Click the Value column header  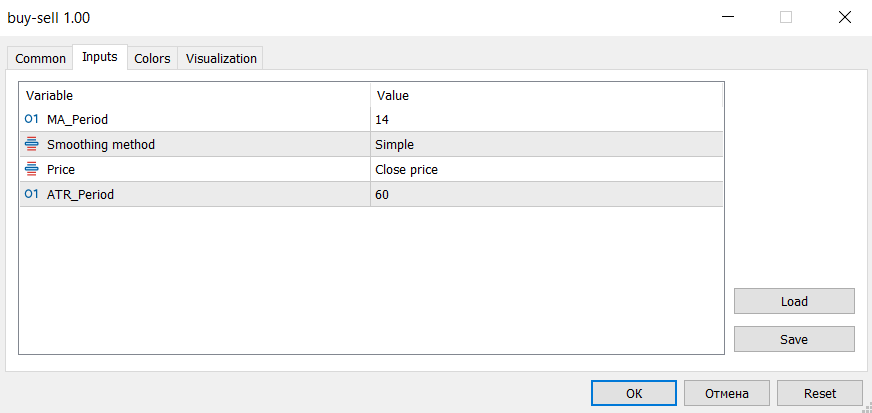pos(546,95)
